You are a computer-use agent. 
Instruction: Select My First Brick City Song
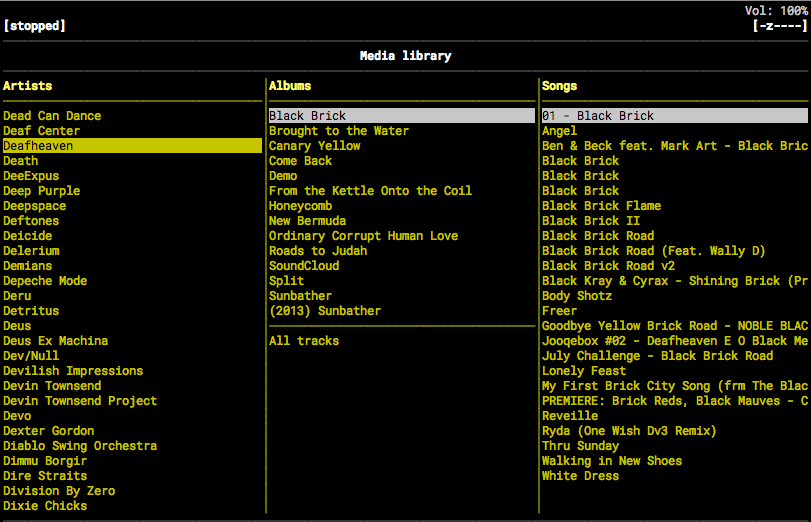[x=675, y=386]
